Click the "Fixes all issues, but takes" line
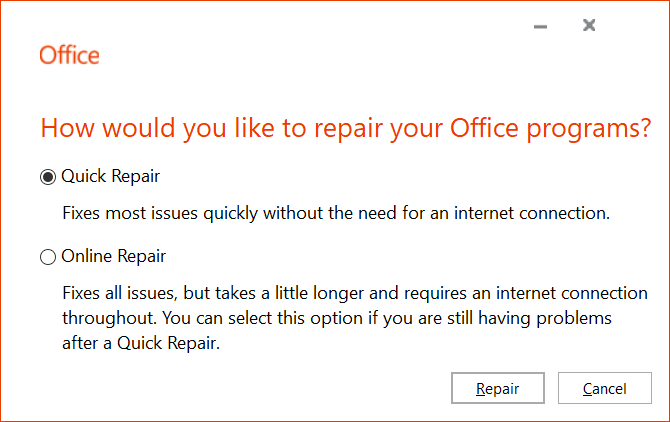 coord(164,294)
